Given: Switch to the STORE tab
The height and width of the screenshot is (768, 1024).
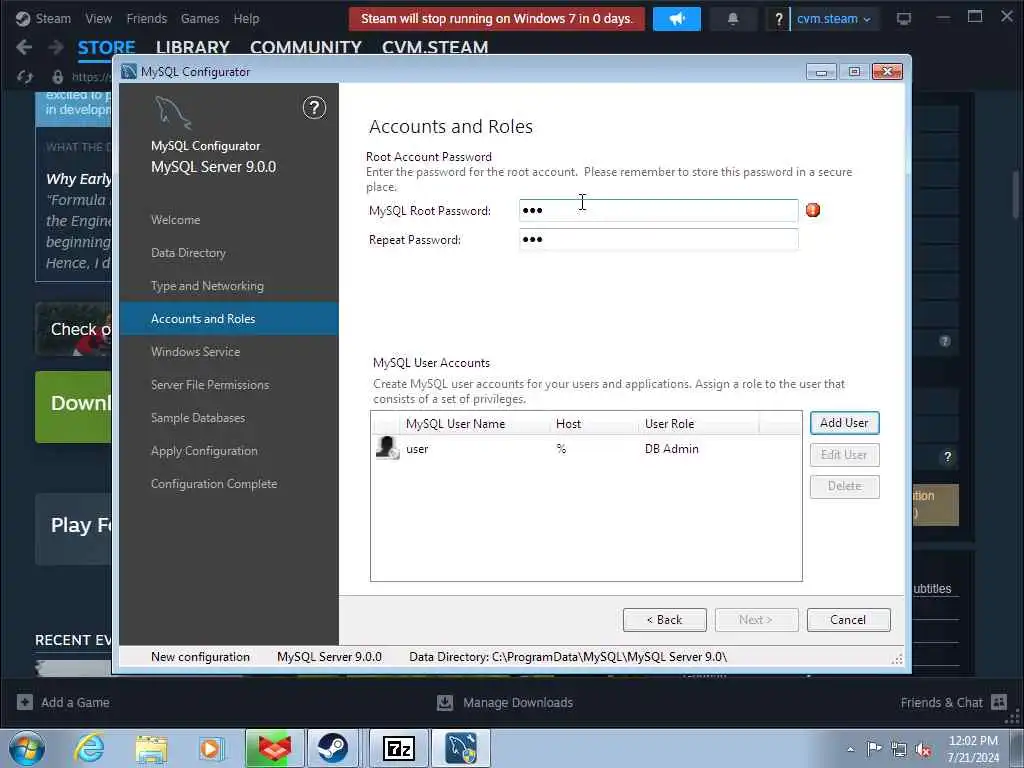Looking at the screenshot, I should tap(106, 47).
